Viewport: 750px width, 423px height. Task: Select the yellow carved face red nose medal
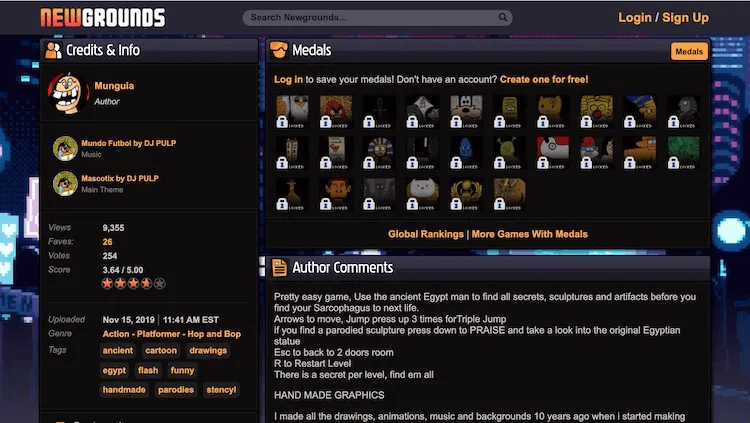click(x=596, y=111)
